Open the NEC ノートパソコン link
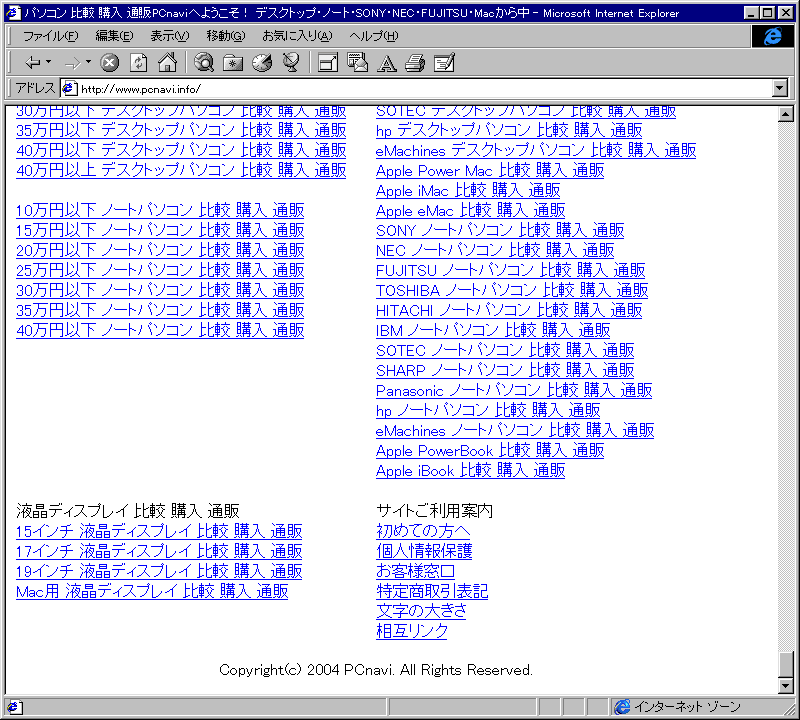Screen dimensions: 800x720 point(495,250)
